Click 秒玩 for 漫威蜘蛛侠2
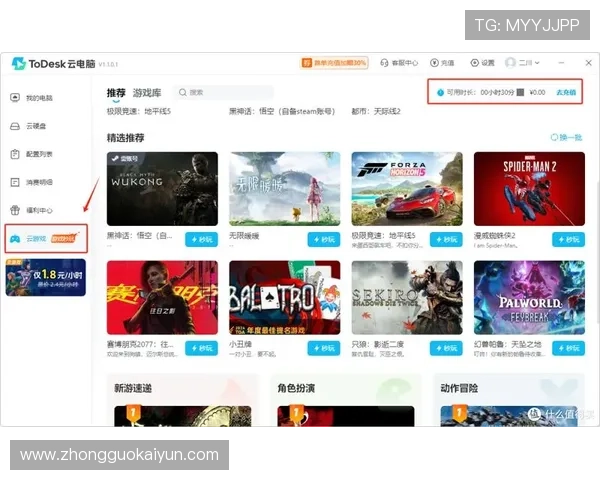 pos(569,240)
